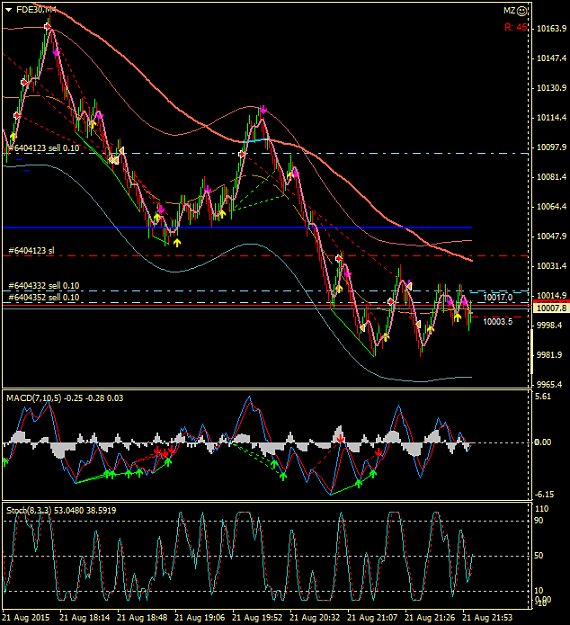570x625 pixels.
Task: Click the red R: 45 indicator text
Action: [x=515, y=28]
